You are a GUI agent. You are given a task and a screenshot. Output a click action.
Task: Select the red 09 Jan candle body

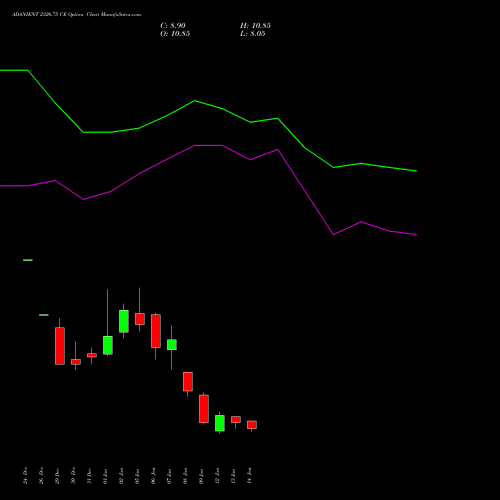204,409
